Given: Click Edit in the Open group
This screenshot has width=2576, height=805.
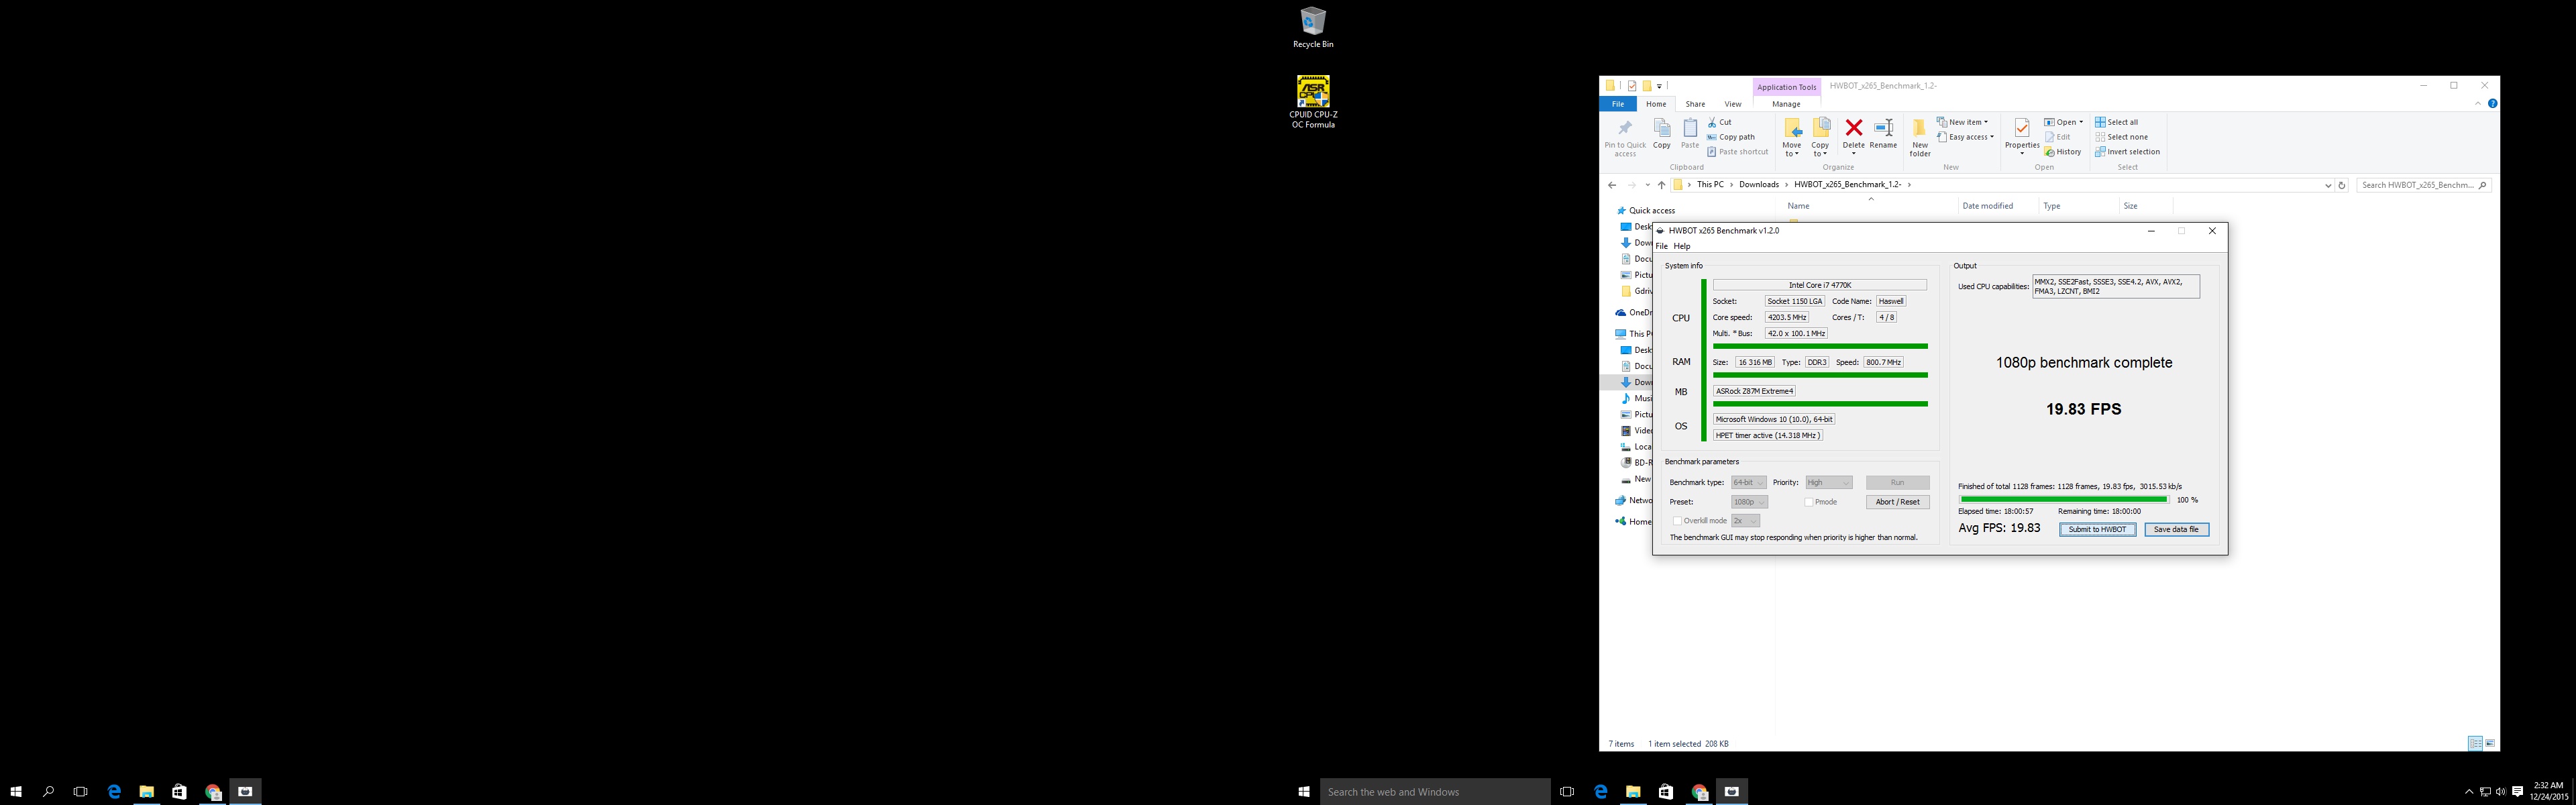Looking at the screenshot, I should [x=2057, y=137].
